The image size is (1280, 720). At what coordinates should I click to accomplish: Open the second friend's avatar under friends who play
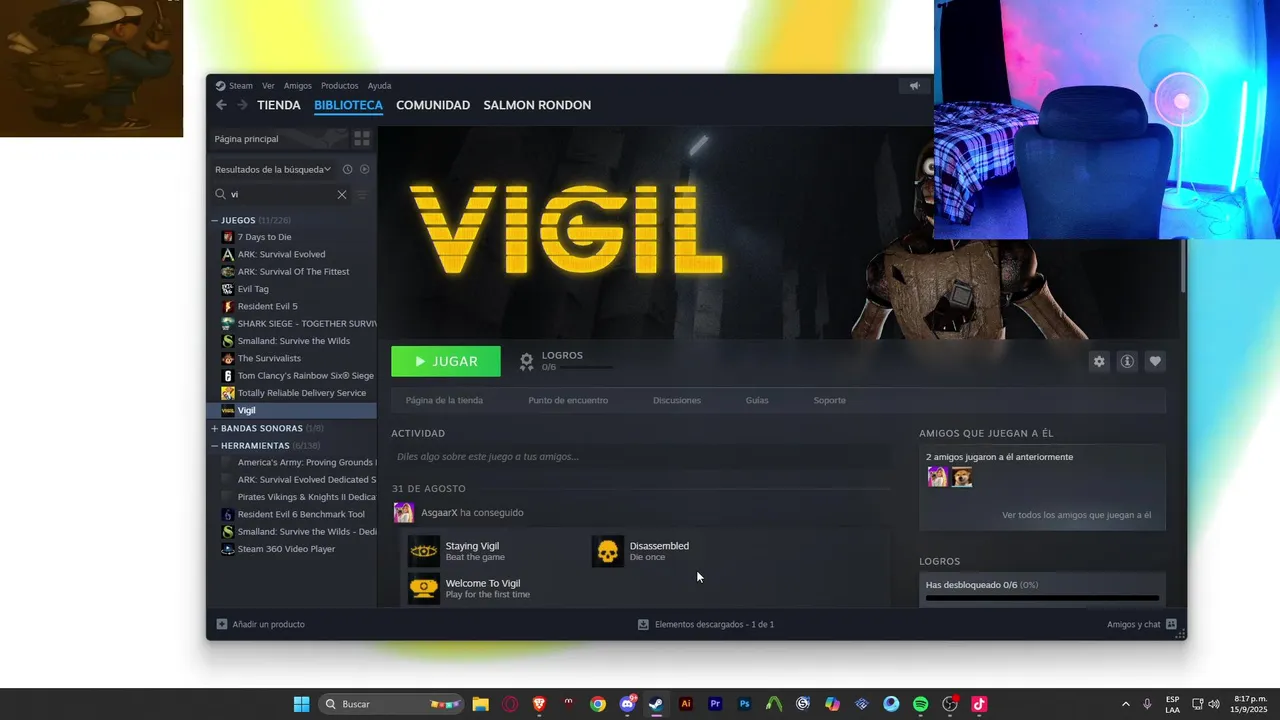click(962, 477)
